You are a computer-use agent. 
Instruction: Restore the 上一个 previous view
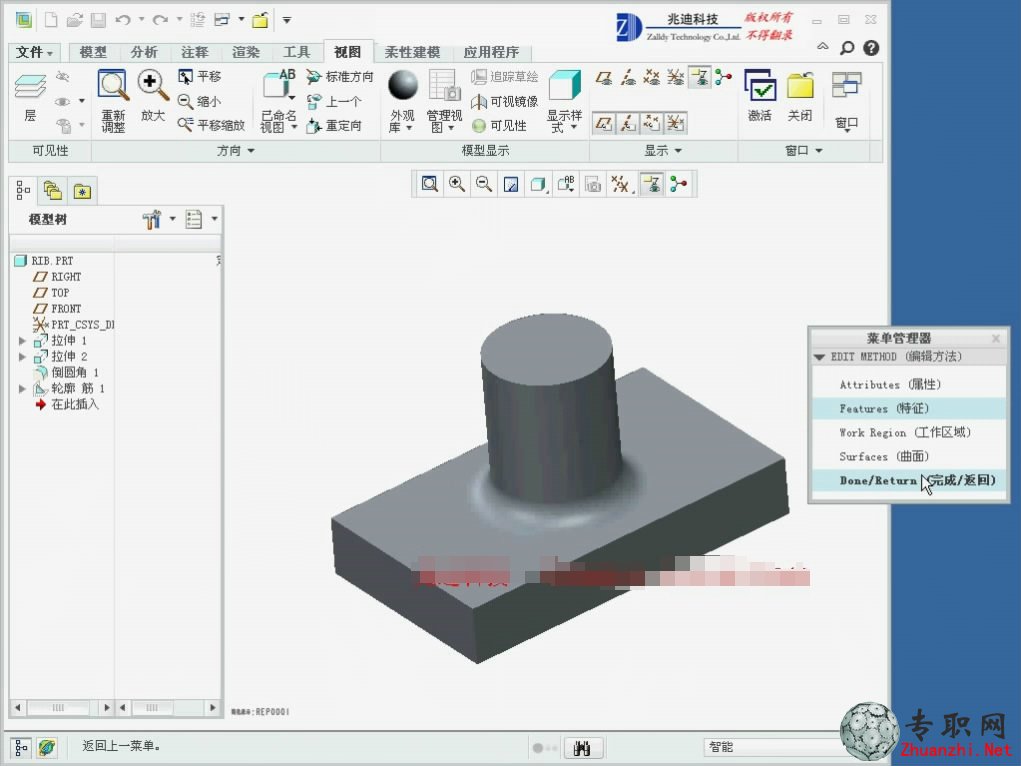333,101
